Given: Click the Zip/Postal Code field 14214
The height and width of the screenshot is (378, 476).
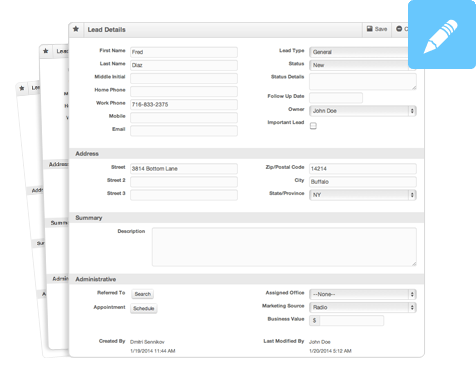Looking at the screenshot, I should click(x=363, y=169).
